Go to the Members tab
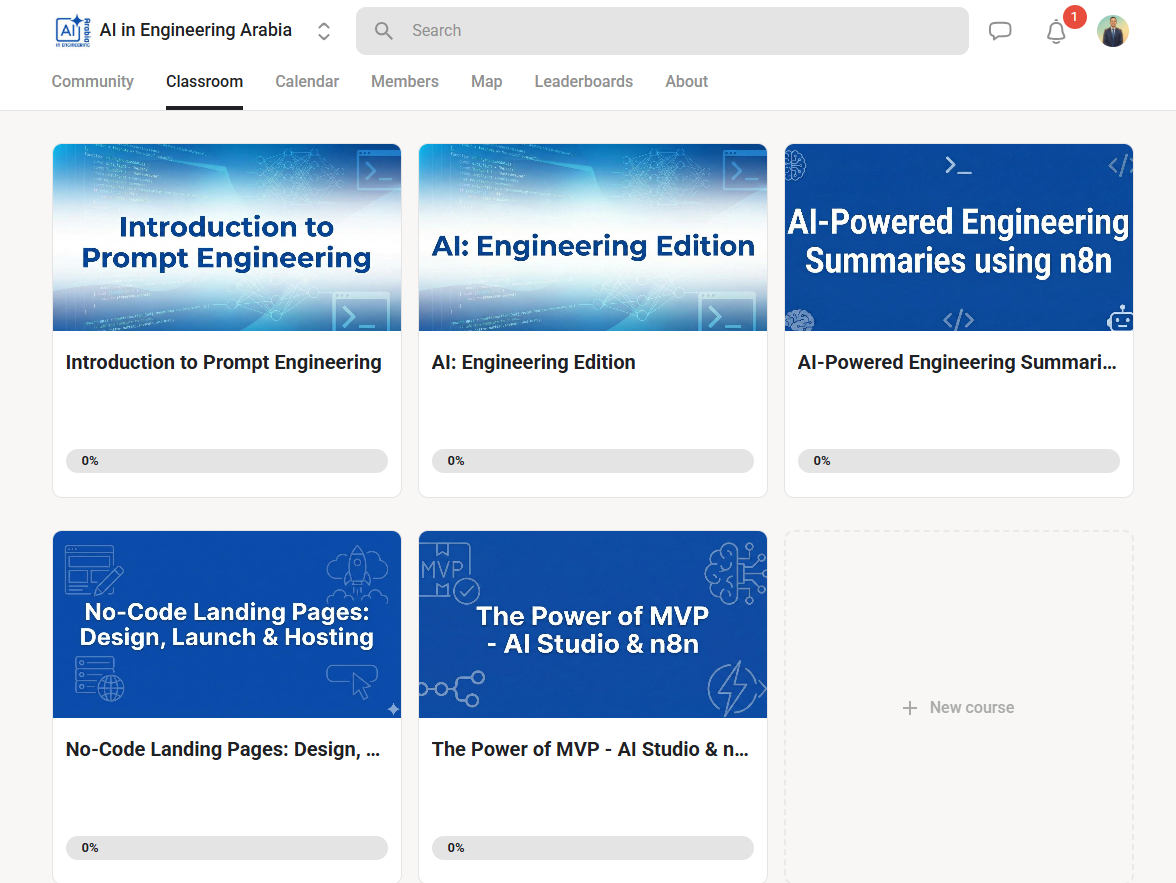 (404, 82)
